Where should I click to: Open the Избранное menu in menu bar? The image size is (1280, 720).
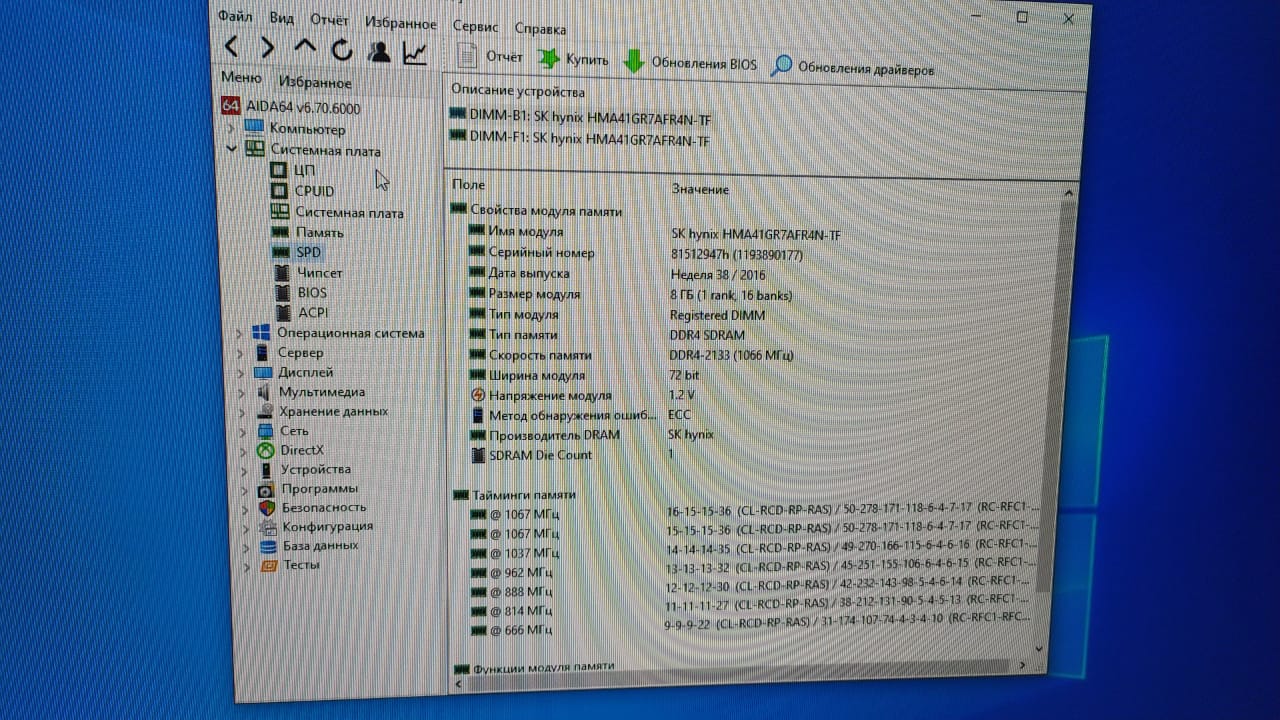(x=400, y=23)
